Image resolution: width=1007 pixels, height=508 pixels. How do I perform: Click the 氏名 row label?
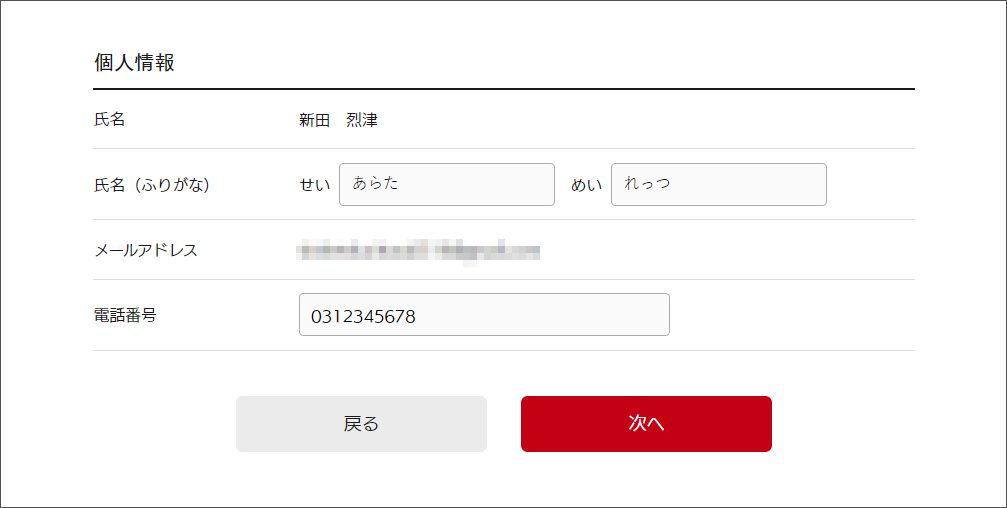pyautogui.click(x=109, y=120)
